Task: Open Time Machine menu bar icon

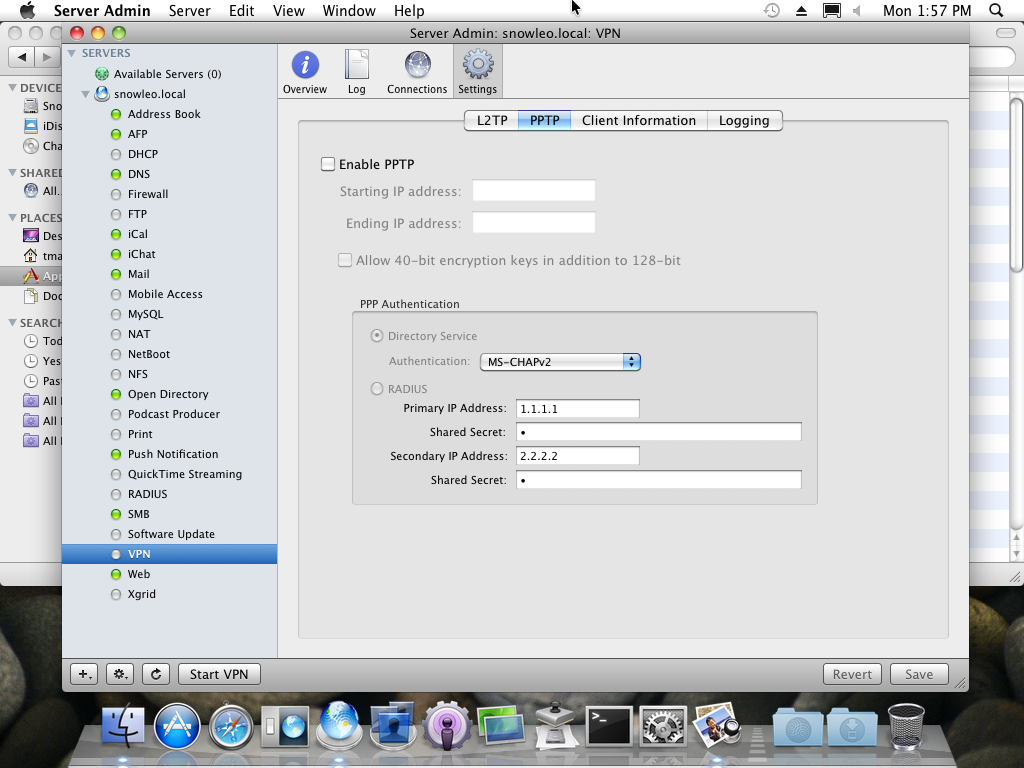Action: coord(772,10)
